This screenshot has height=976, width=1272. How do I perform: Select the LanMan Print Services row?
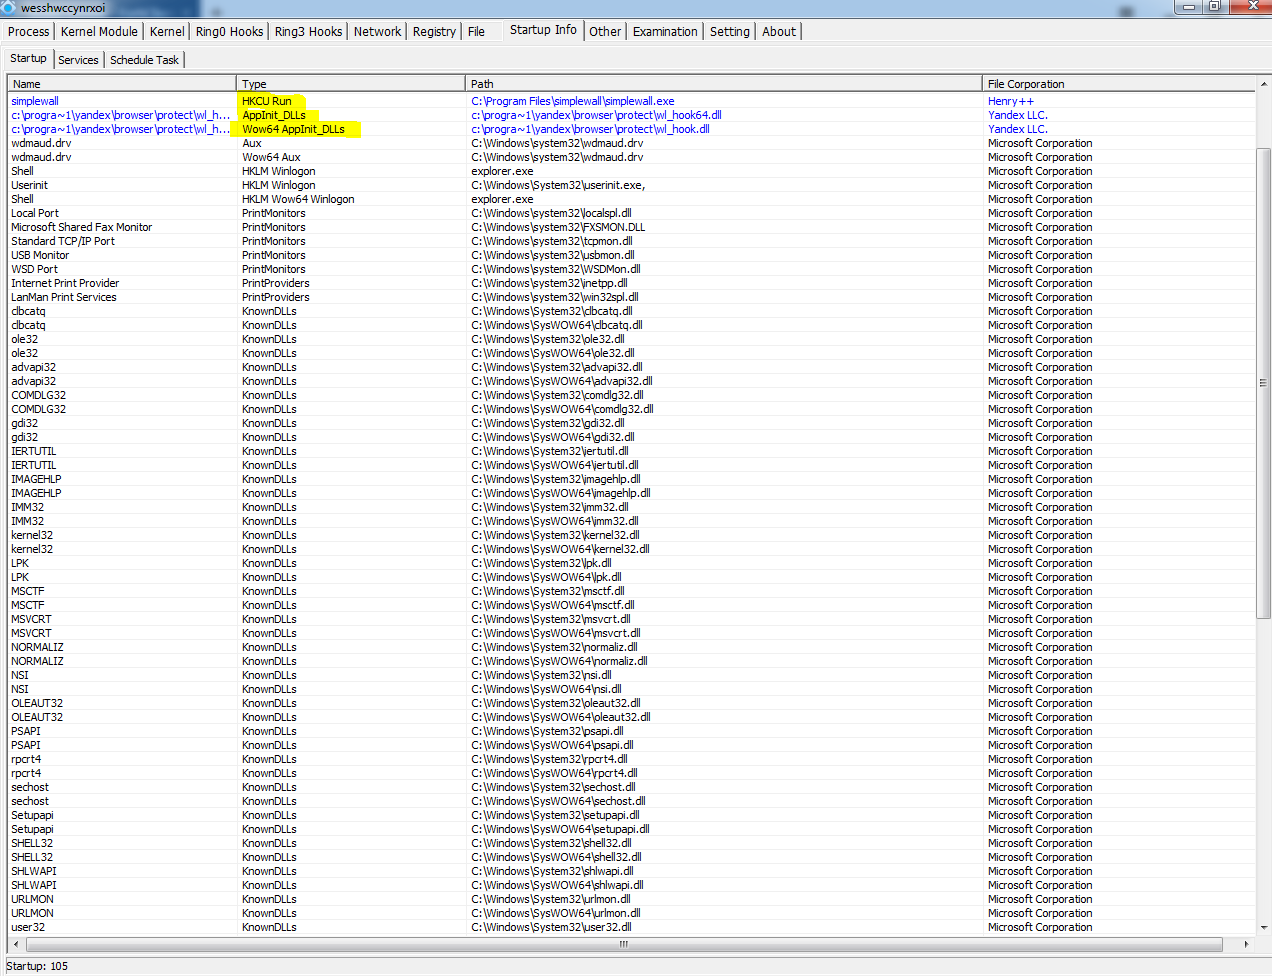pyautogui.click(x=64, y=297)
